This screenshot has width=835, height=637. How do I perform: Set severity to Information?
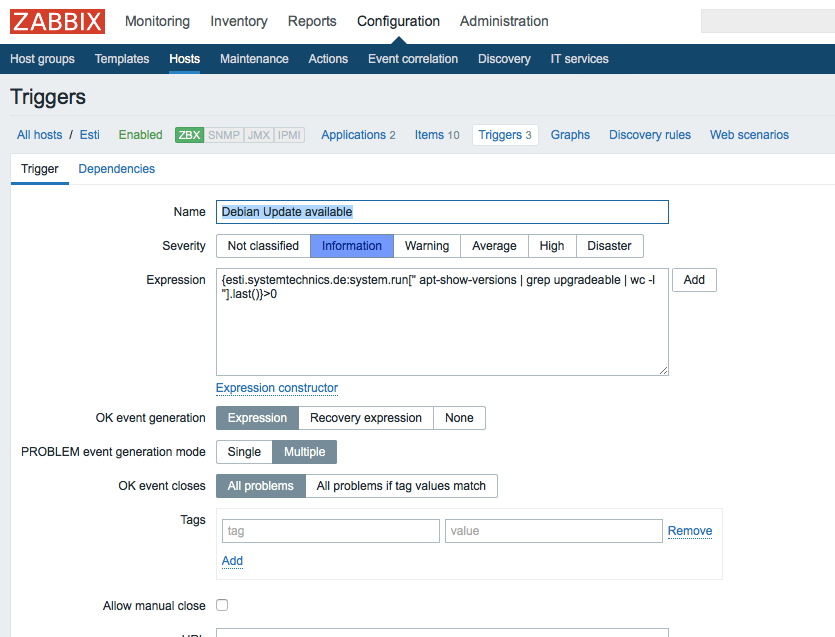pyautogui.click(x=352, y=246)
